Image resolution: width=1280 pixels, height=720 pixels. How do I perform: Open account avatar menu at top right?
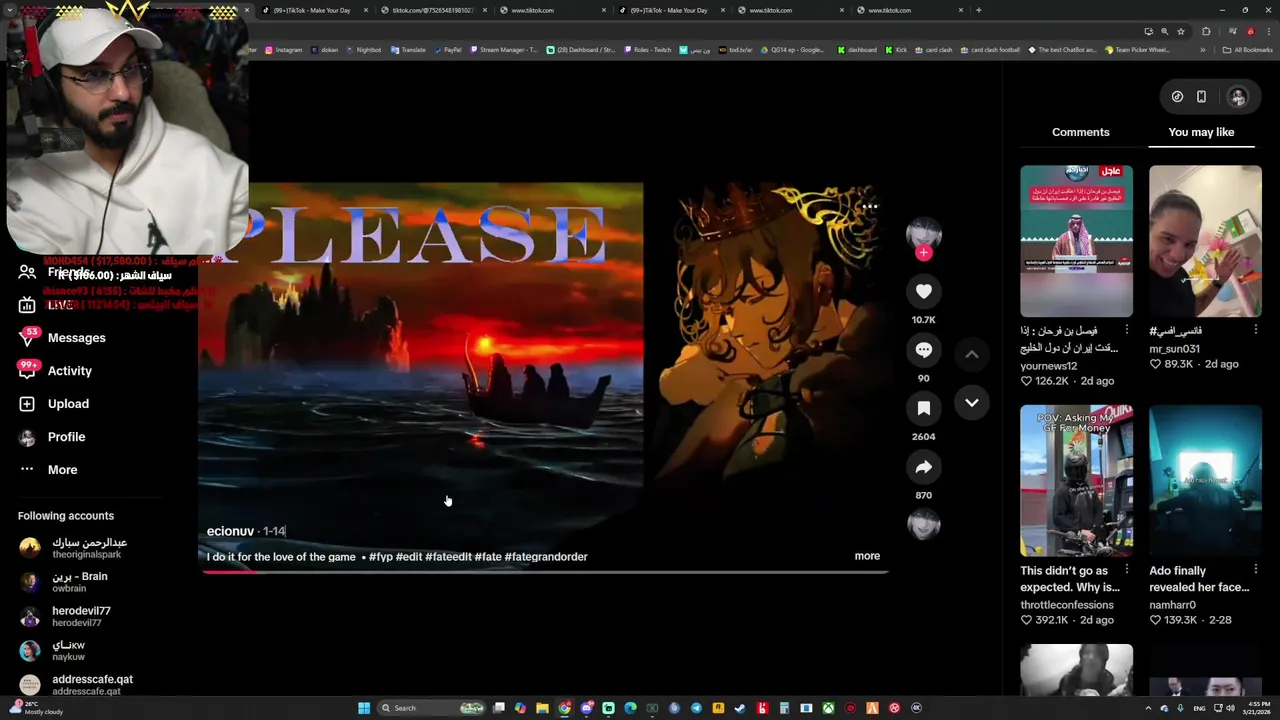tap(1238, 97)
